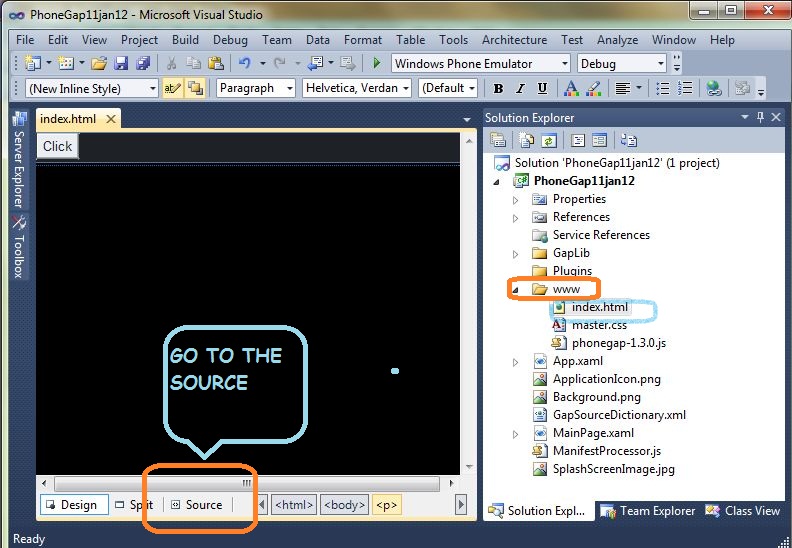Screen dimensions: 792x548
Task: Open the font foreground color picker
Action: [571, 88]
